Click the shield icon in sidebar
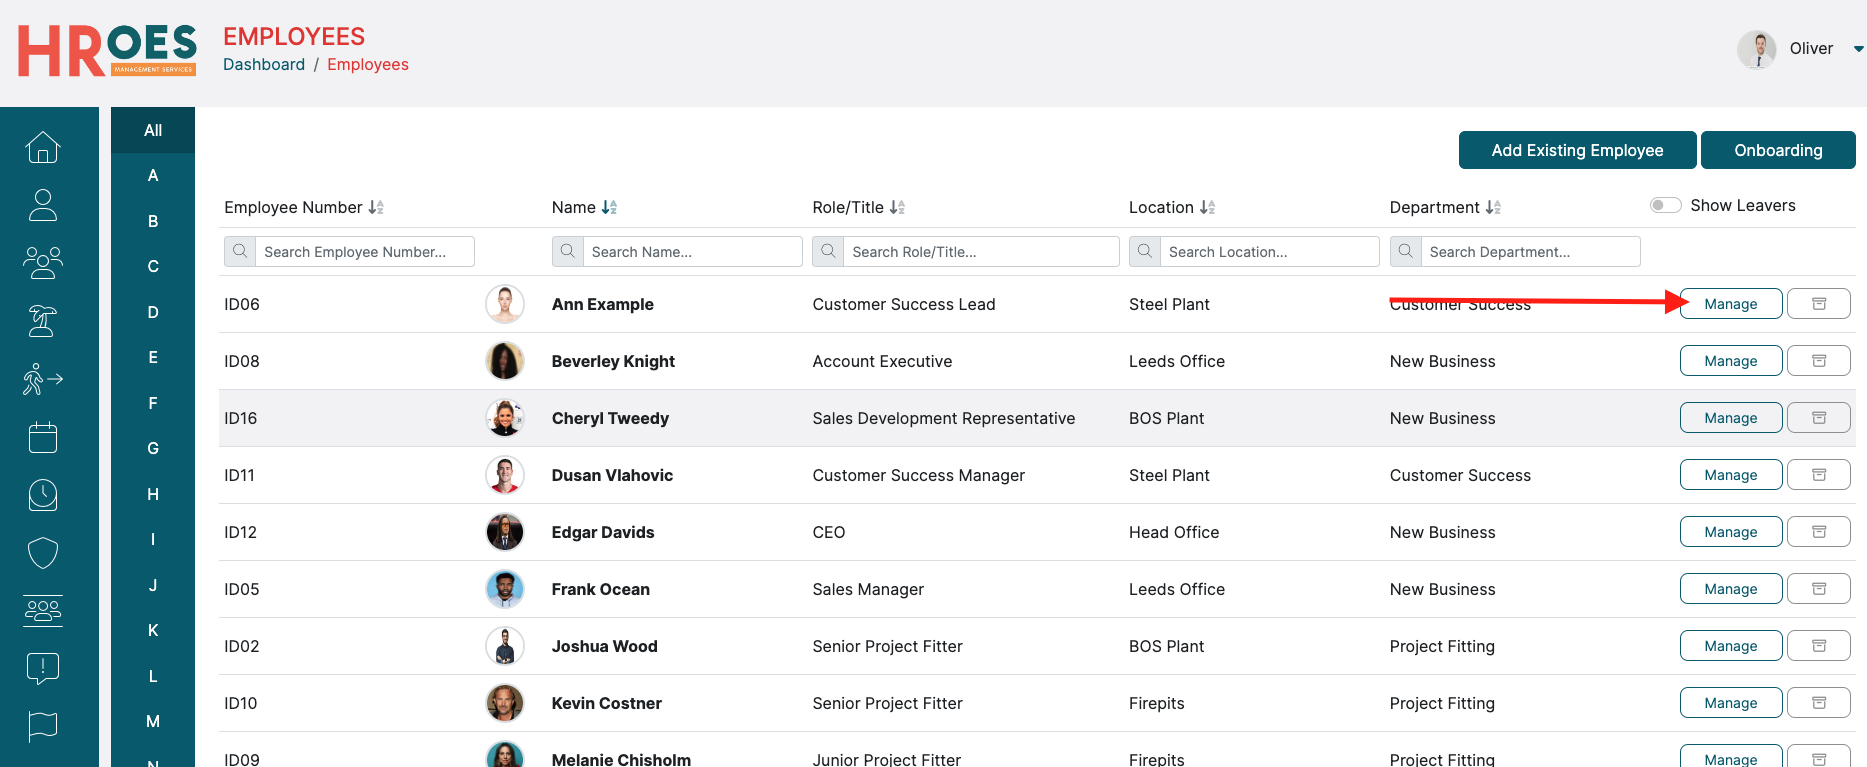Image resolution: width=1867 pixels, height=767 pixels. point(43,552)
